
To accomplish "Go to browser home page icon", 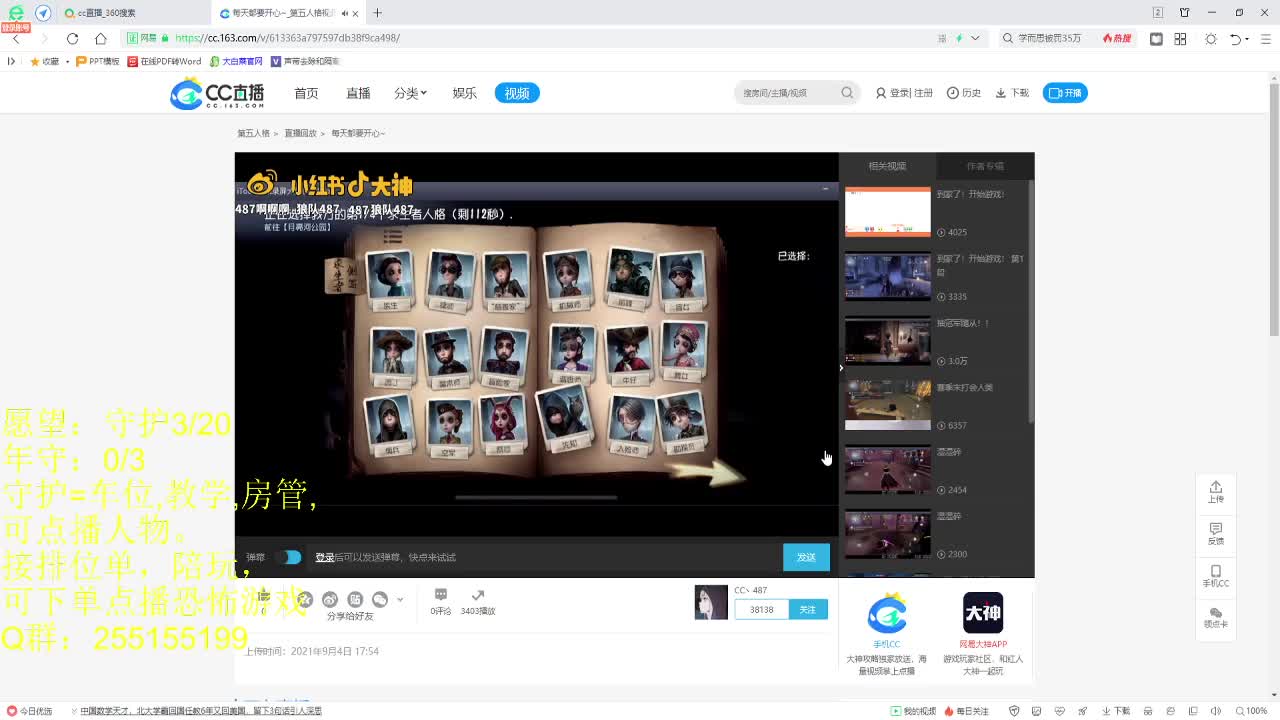I will 100,38.
